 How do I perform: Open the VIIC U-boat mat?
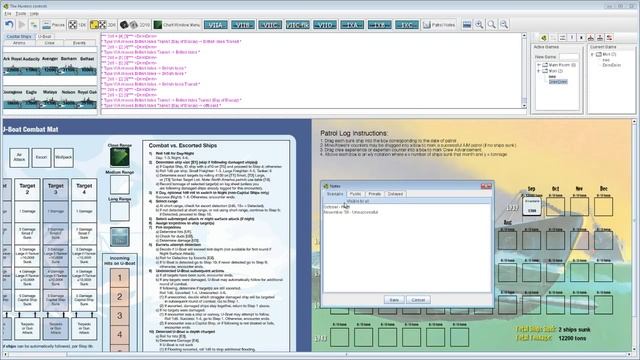[270, 25]
